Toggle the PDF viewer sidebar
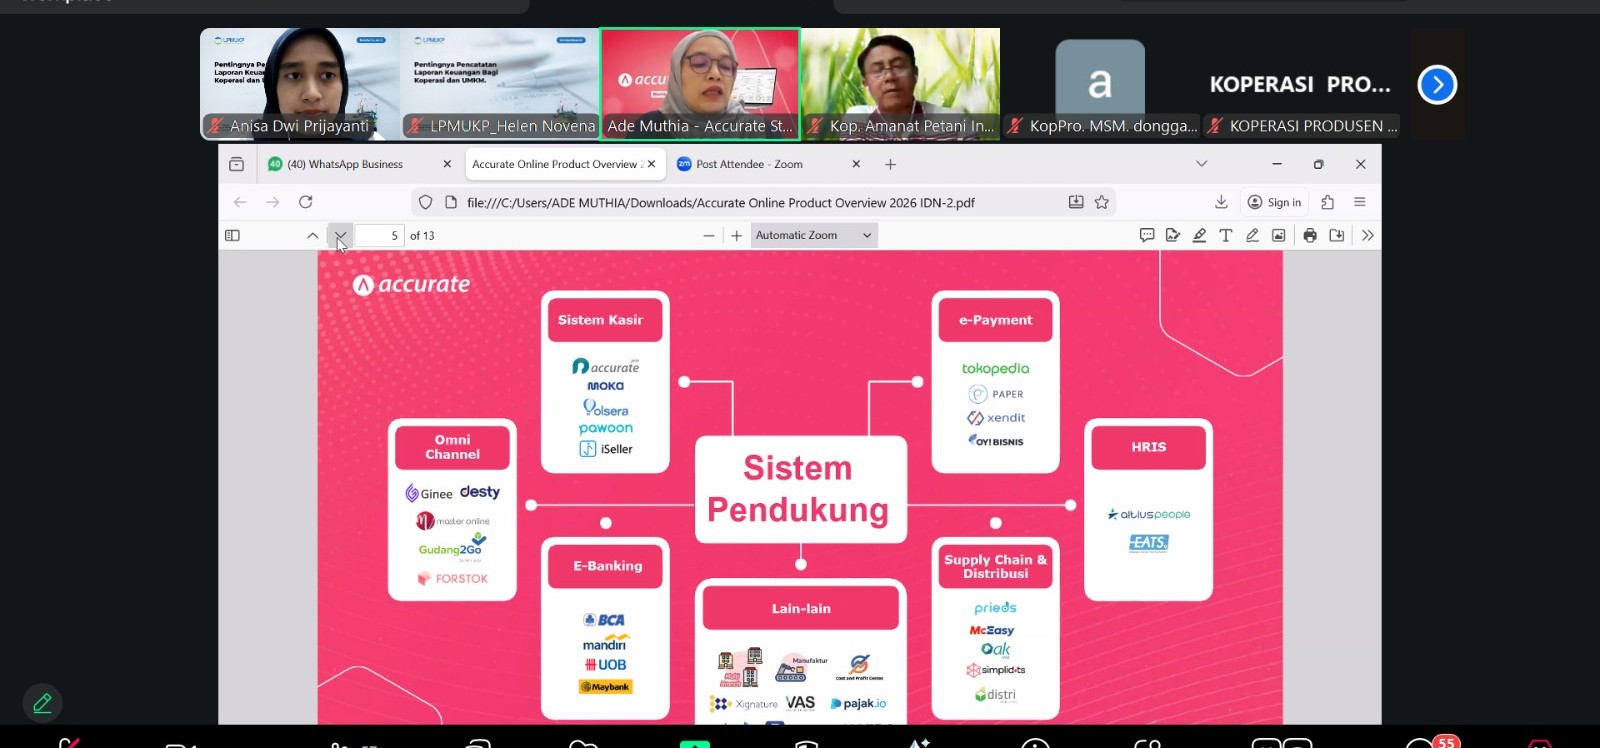1600x748 pixels. point(232,236)
